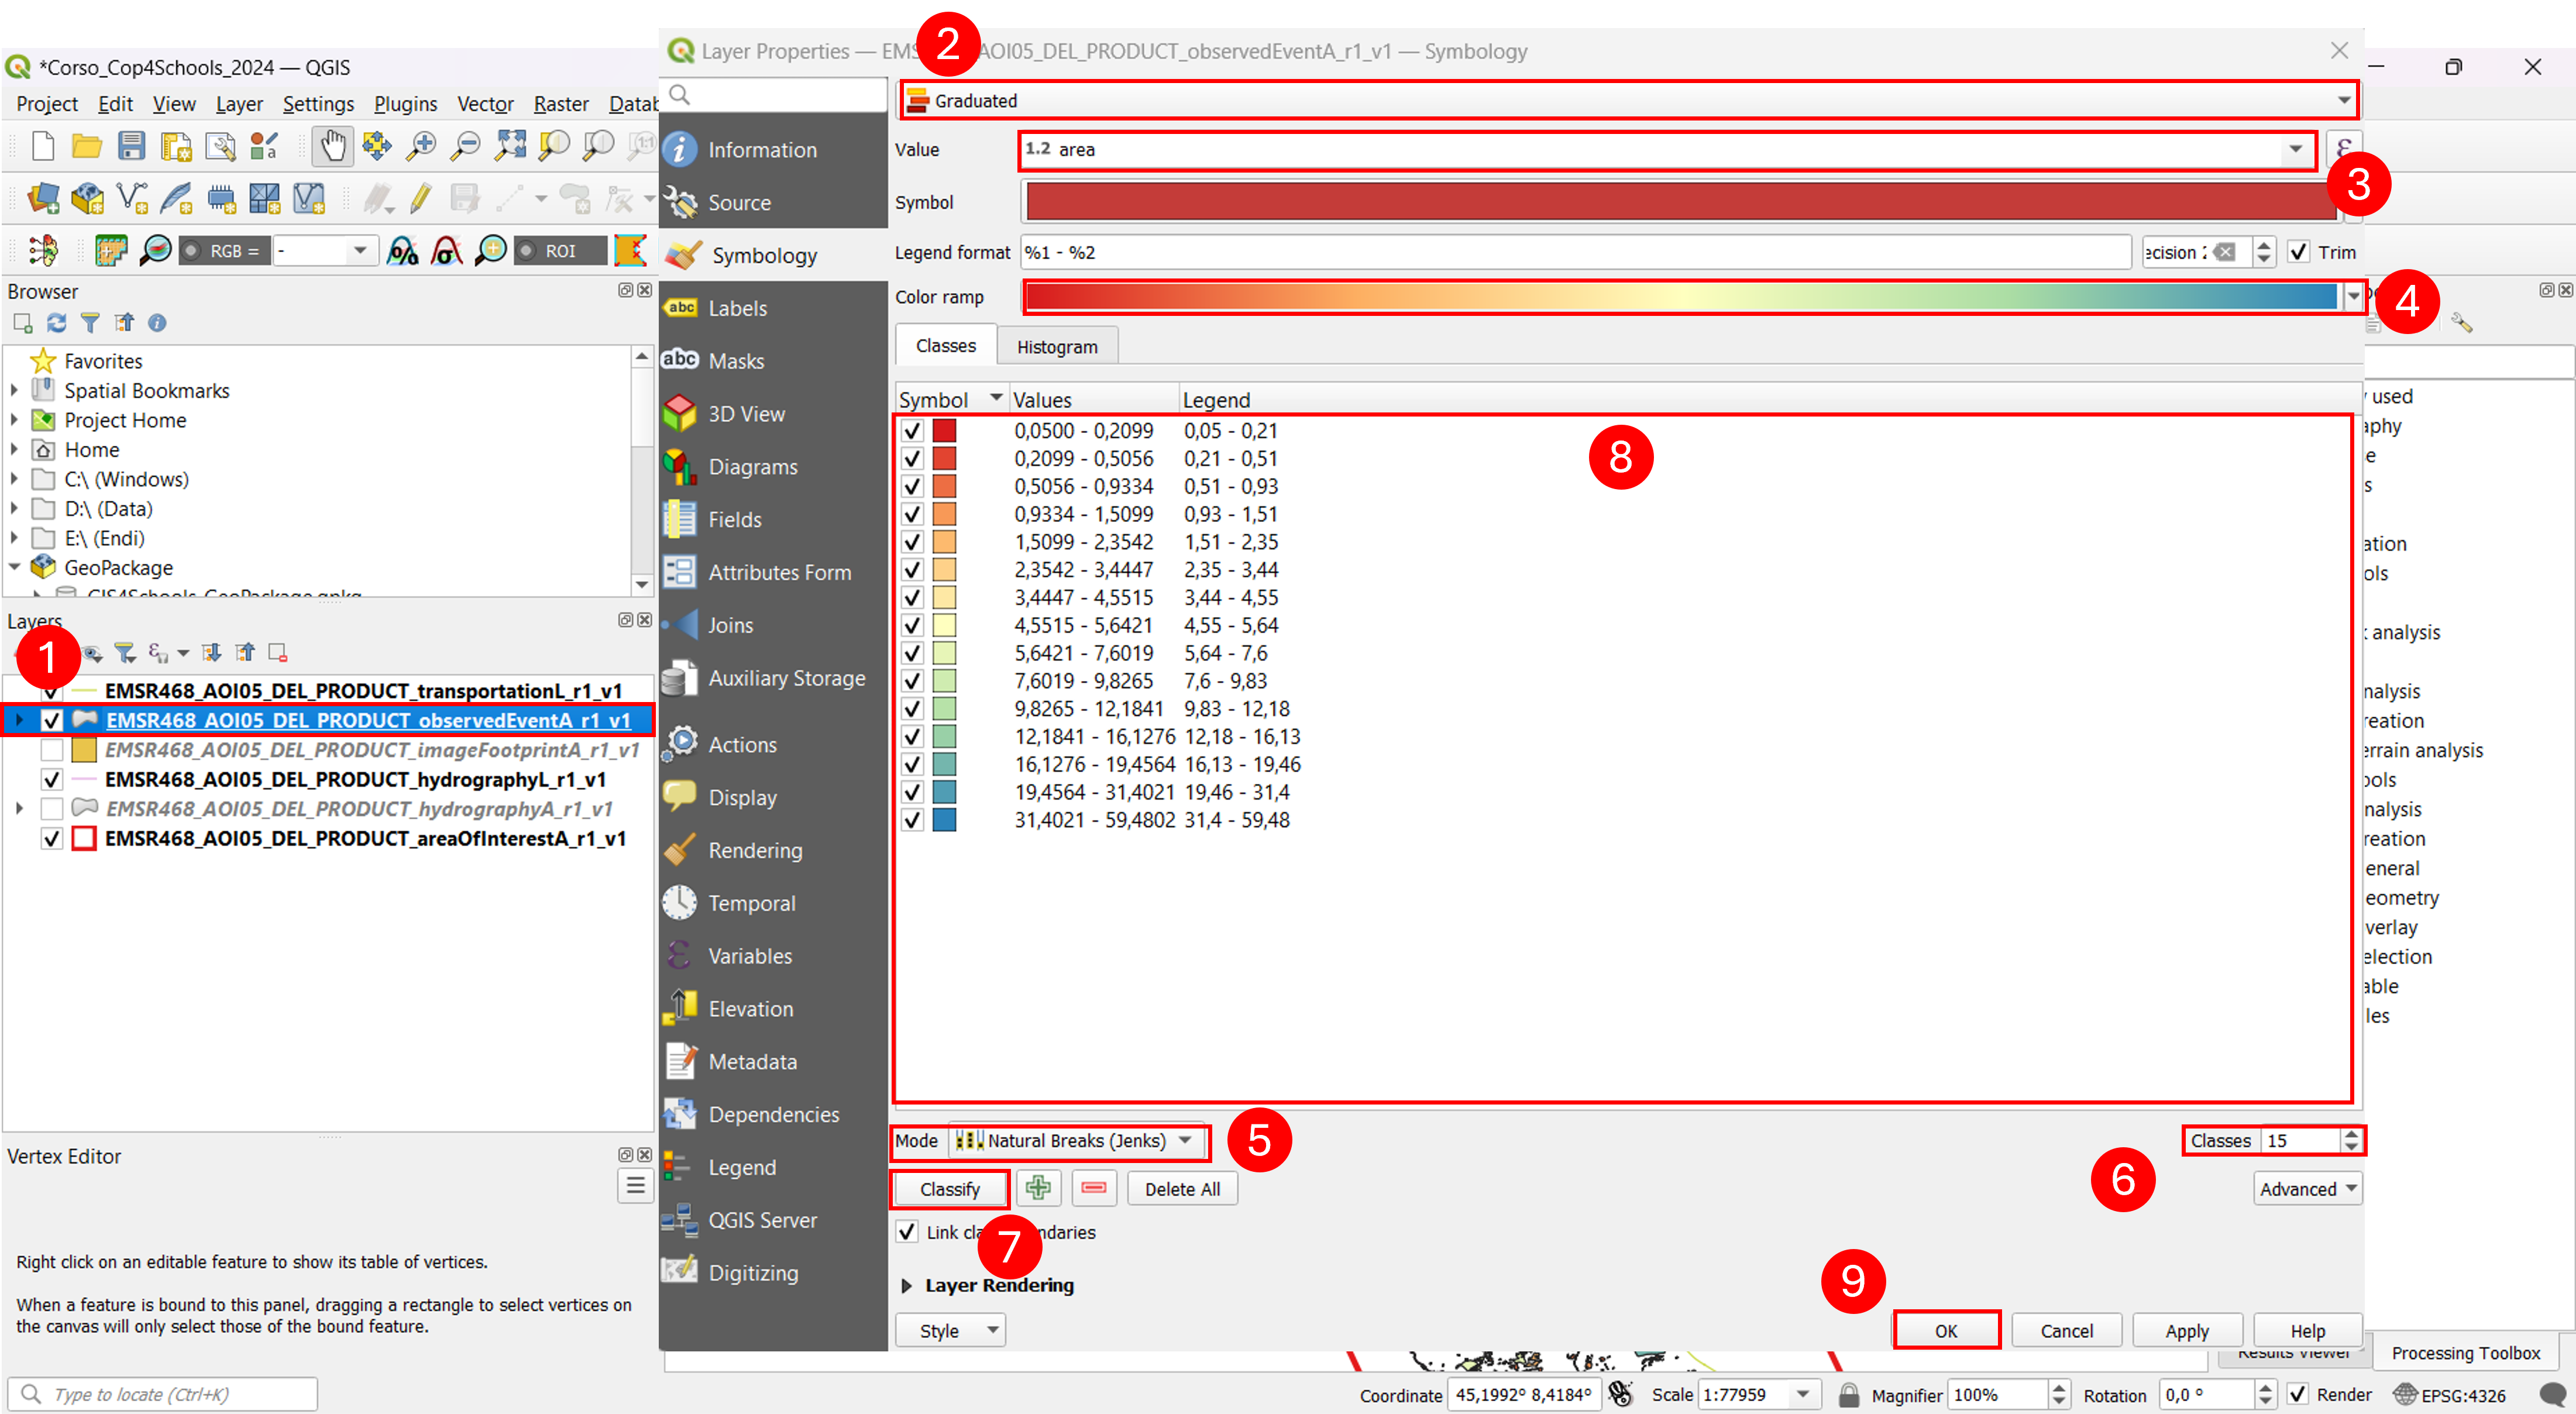Open the Plugins menu
Viewport: 2576px width, 1414px height.
(x=405, y=104)
